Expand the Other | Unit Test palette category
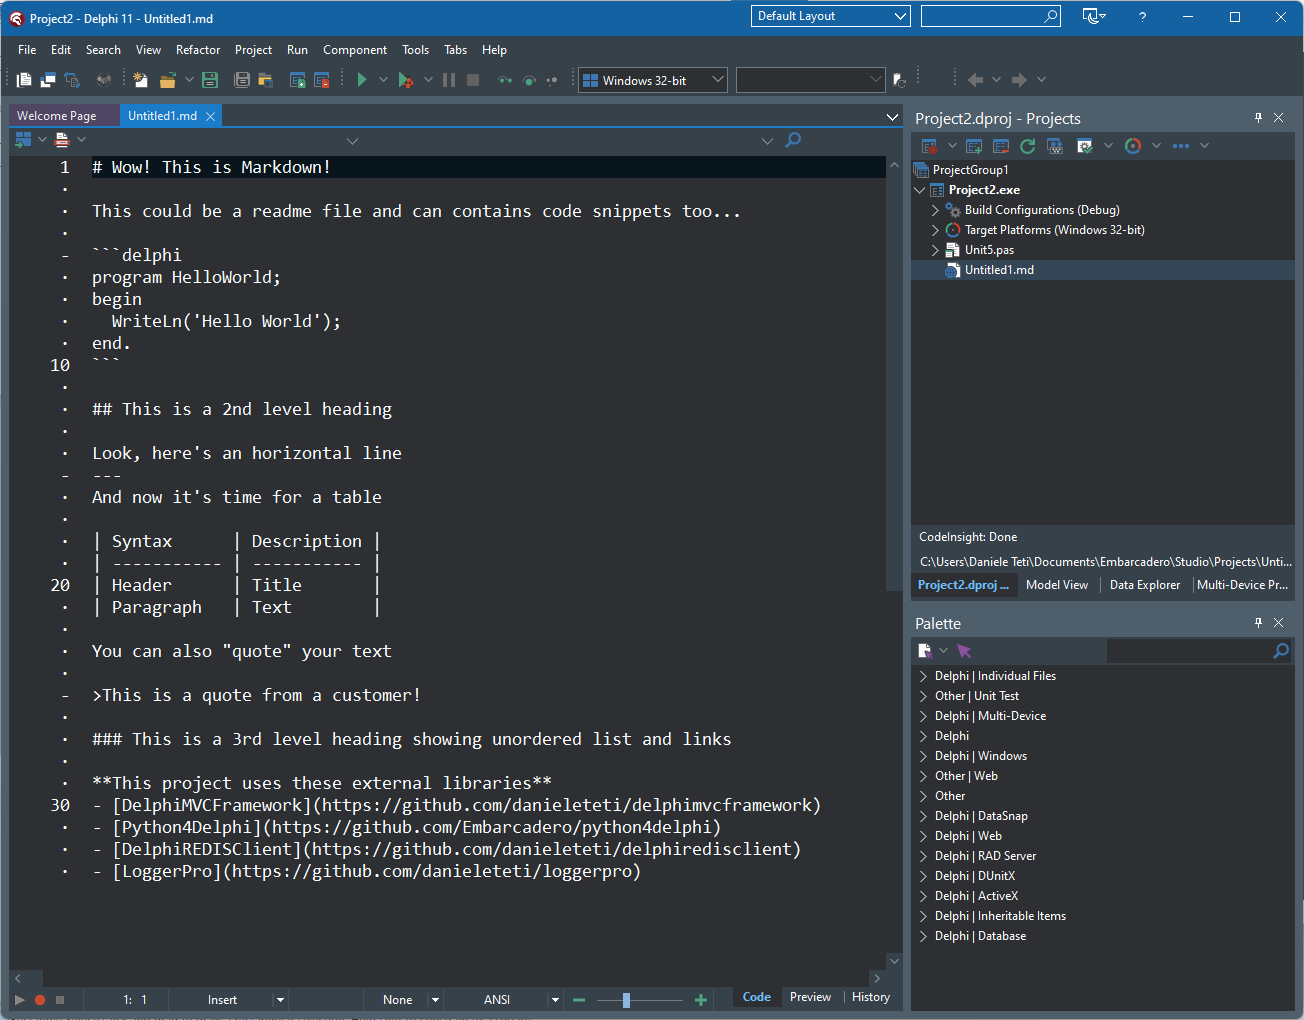The height and width of the screenshot is (1020, 1304). 923,696
